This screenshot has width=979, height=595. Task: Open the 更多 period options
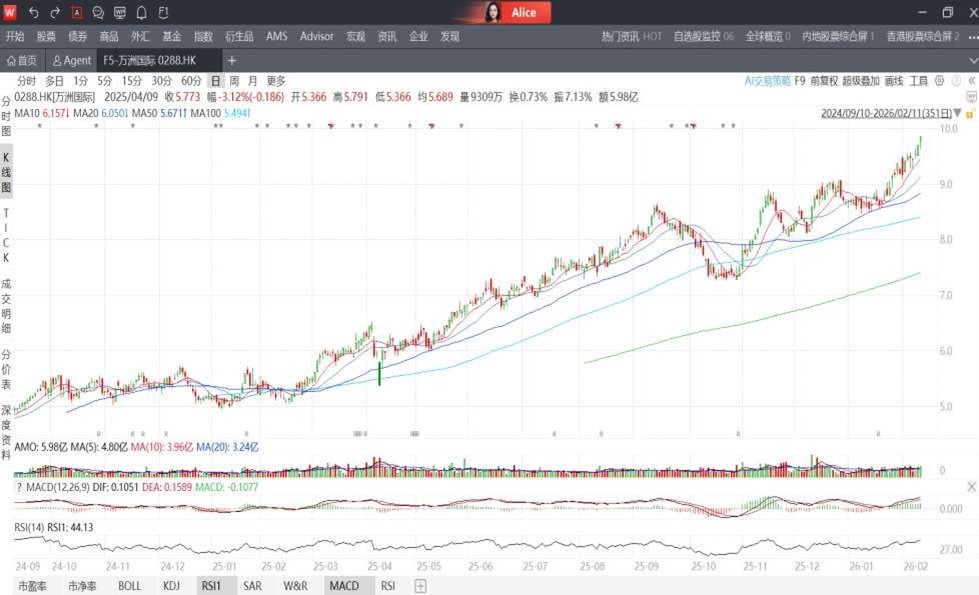276,81
